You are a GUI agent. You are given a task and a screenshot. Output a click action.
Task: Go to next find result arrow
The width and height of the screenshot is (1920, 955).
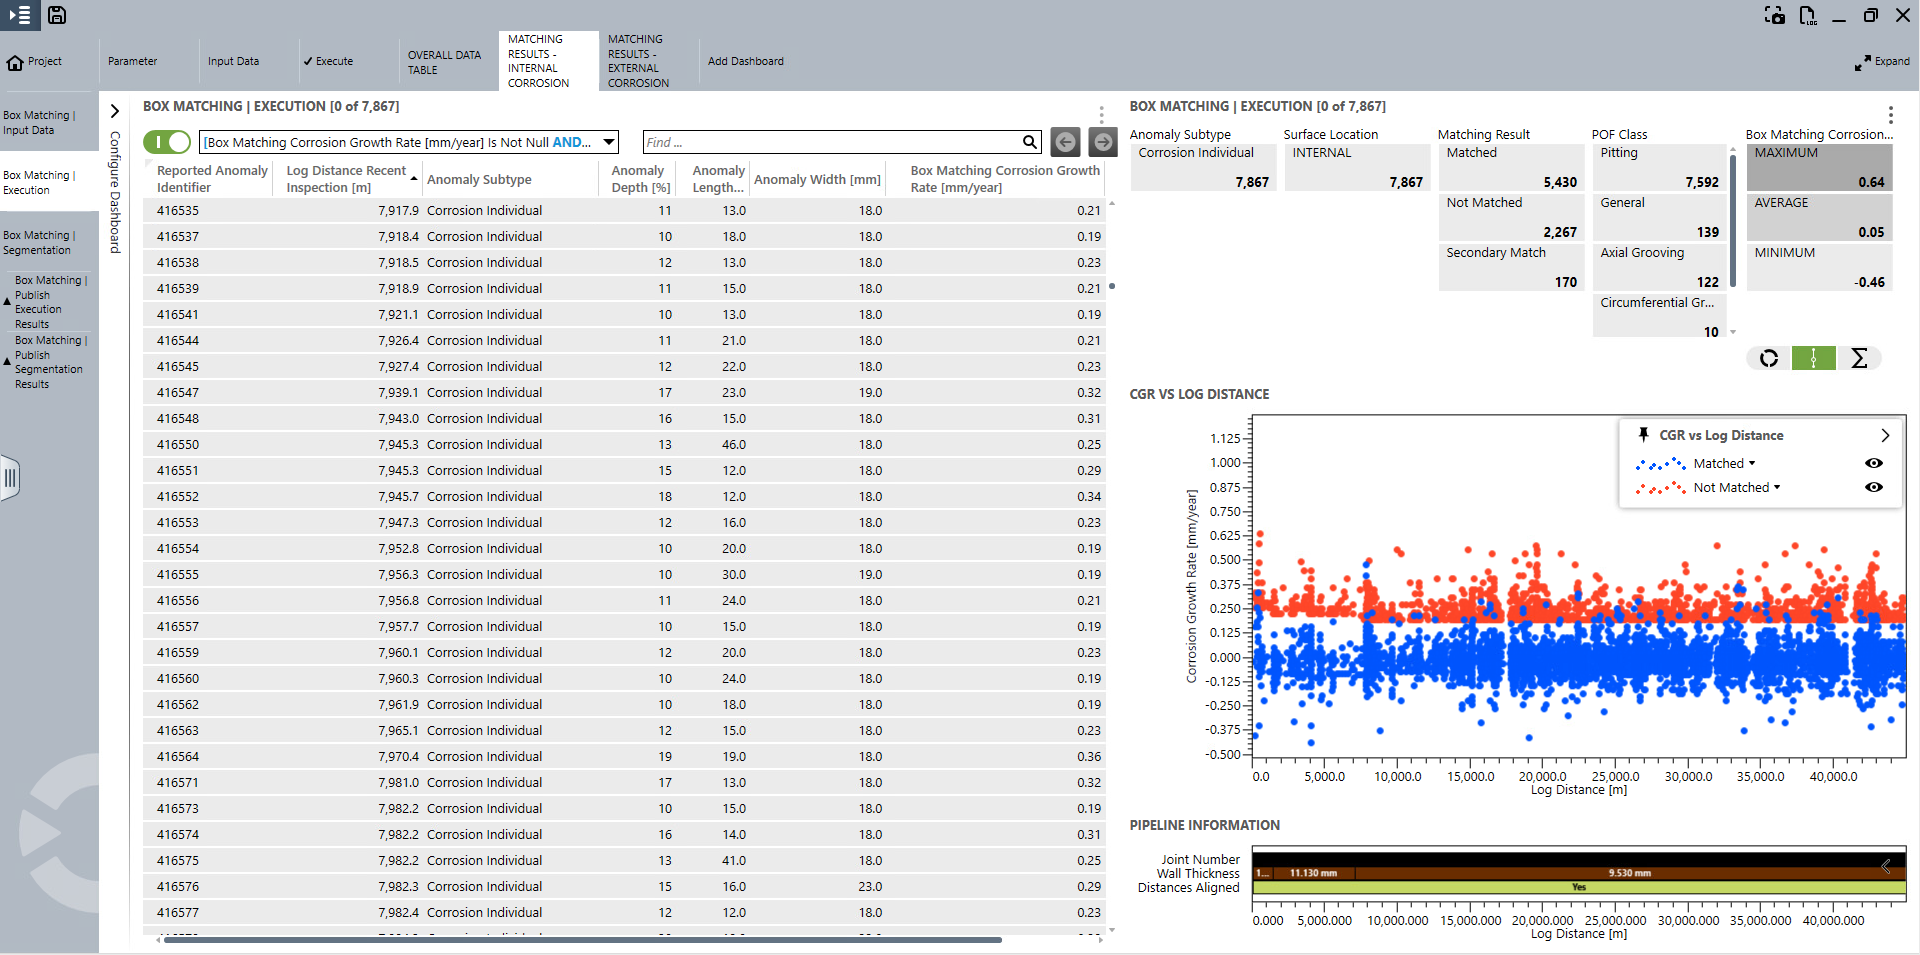click(x=1103, y=142)
